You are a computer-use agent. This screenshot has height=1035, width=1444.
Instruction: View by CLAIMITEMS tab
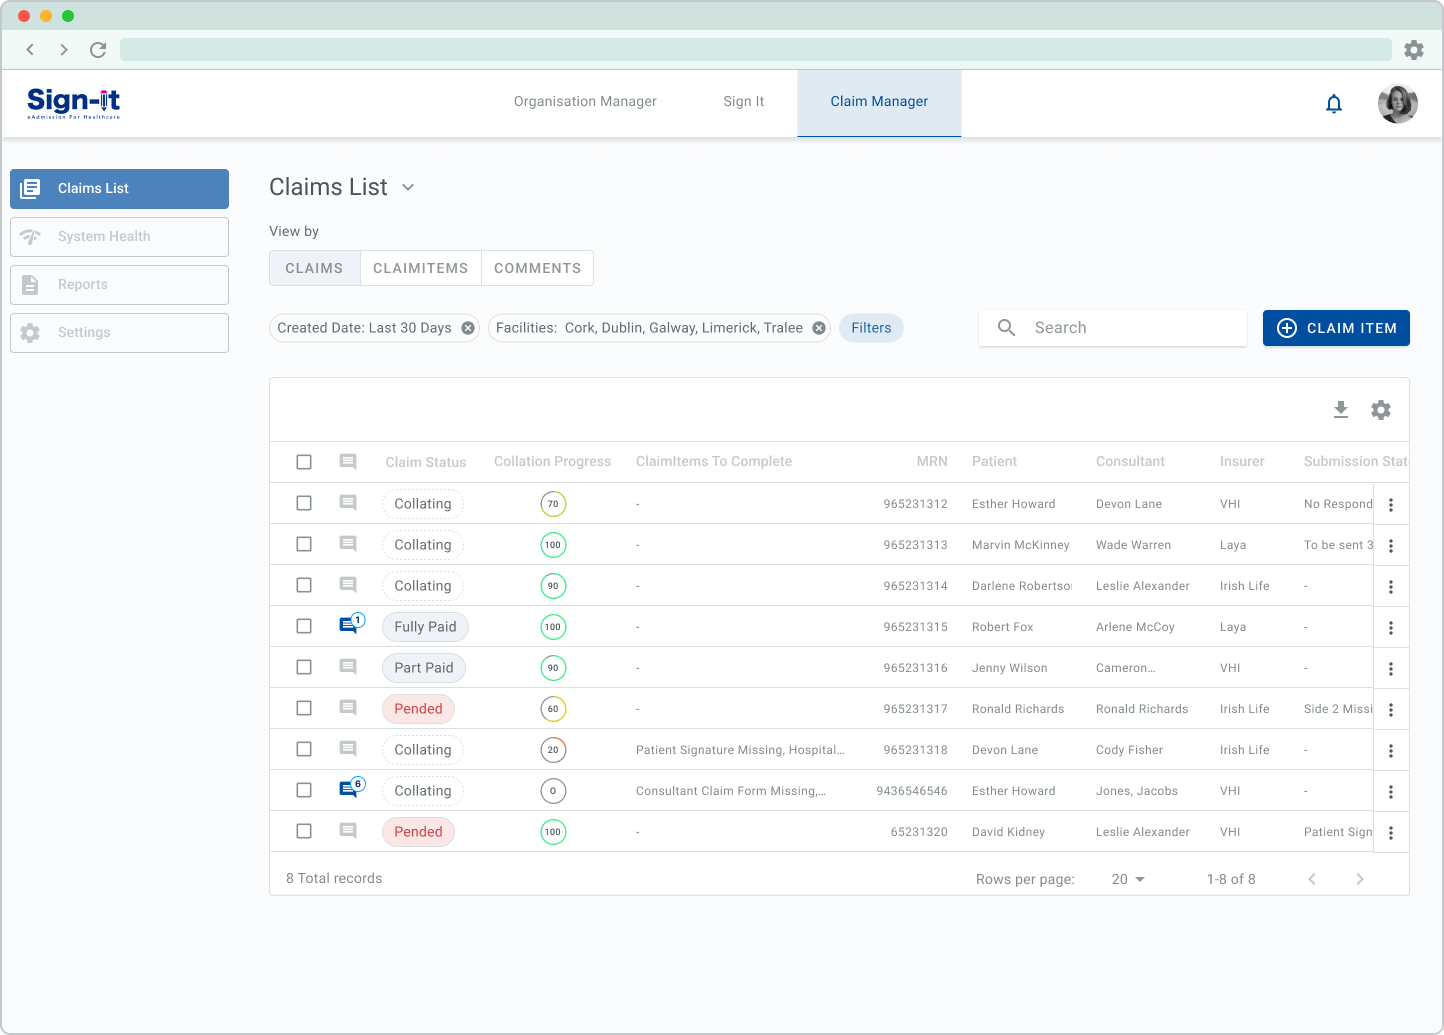[420, 268]
